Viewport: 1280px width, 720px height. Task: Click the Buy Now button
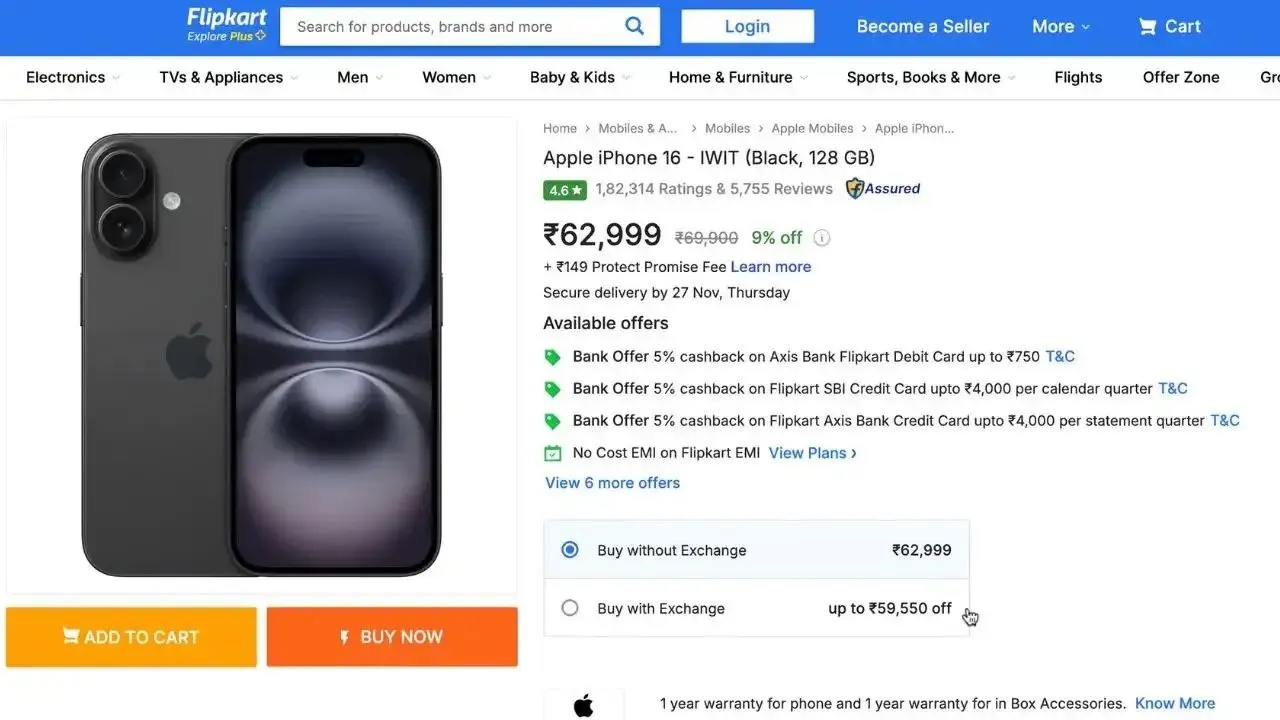pyautogui.click(x=391, y=636)
